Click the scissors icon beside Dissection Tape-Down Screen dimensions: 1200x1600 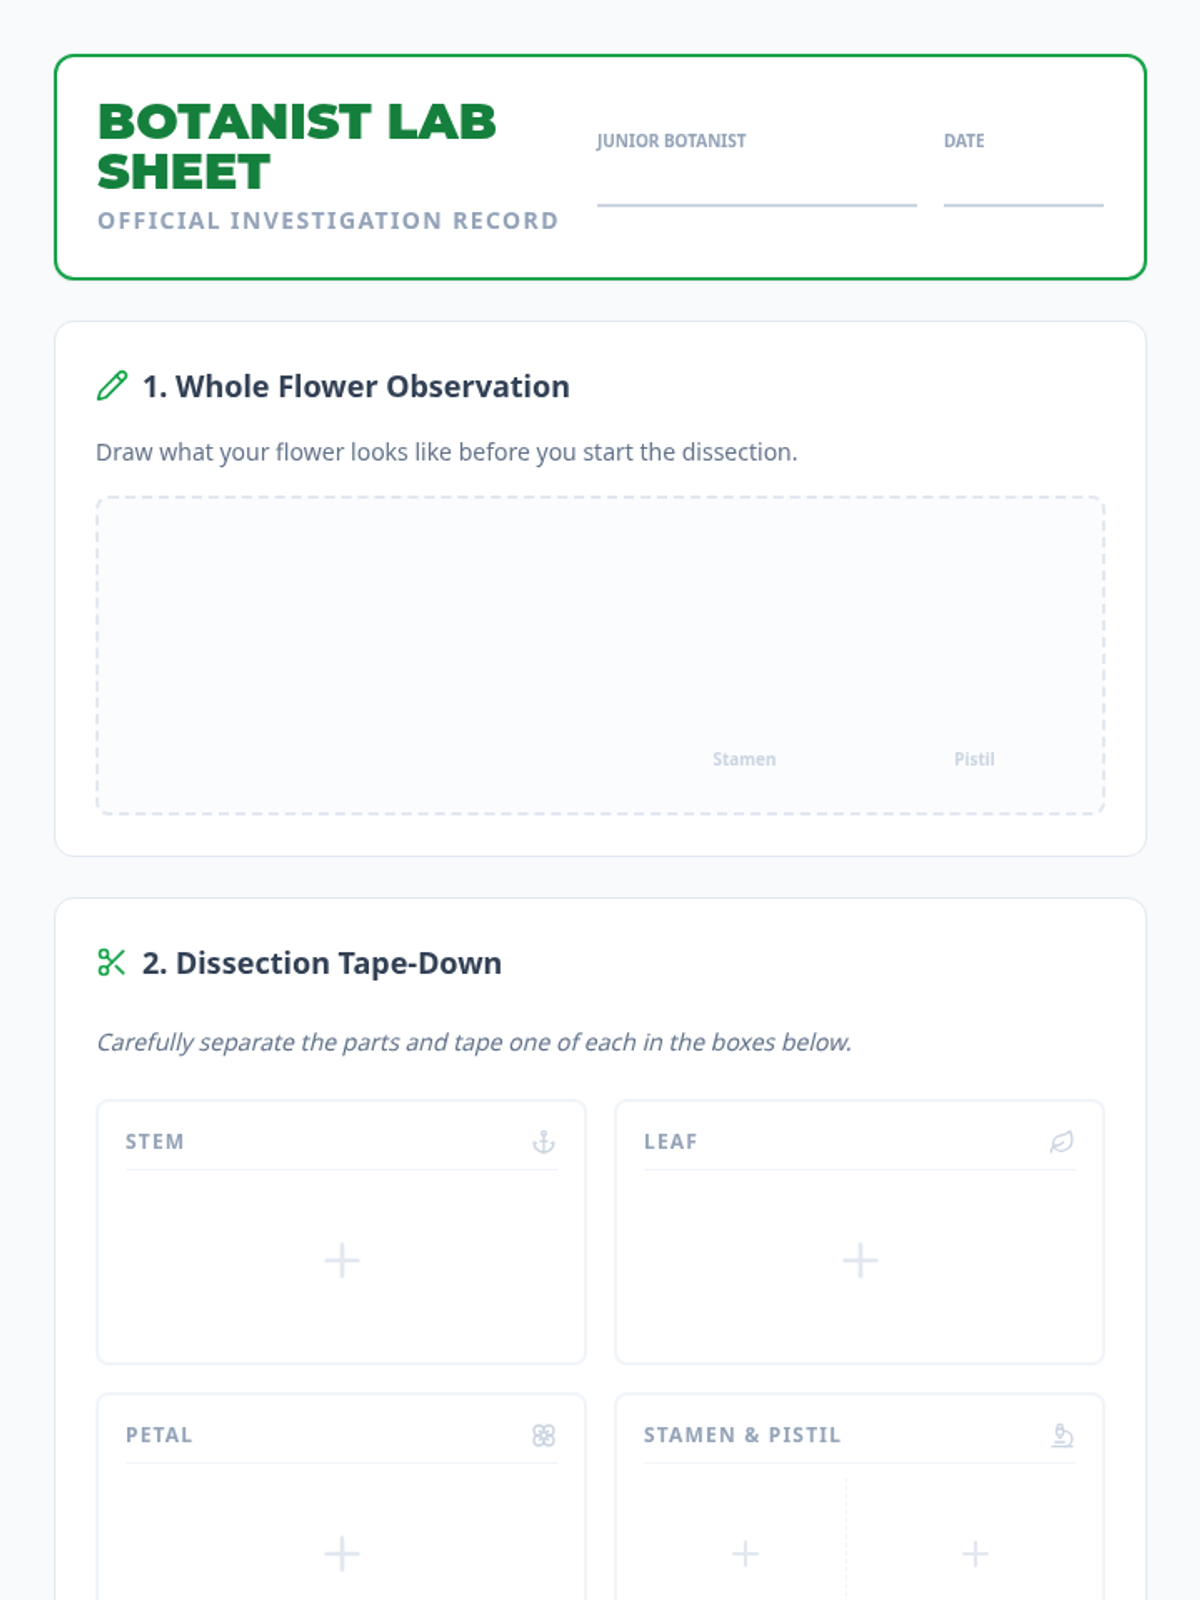click(x=112, y=962)
